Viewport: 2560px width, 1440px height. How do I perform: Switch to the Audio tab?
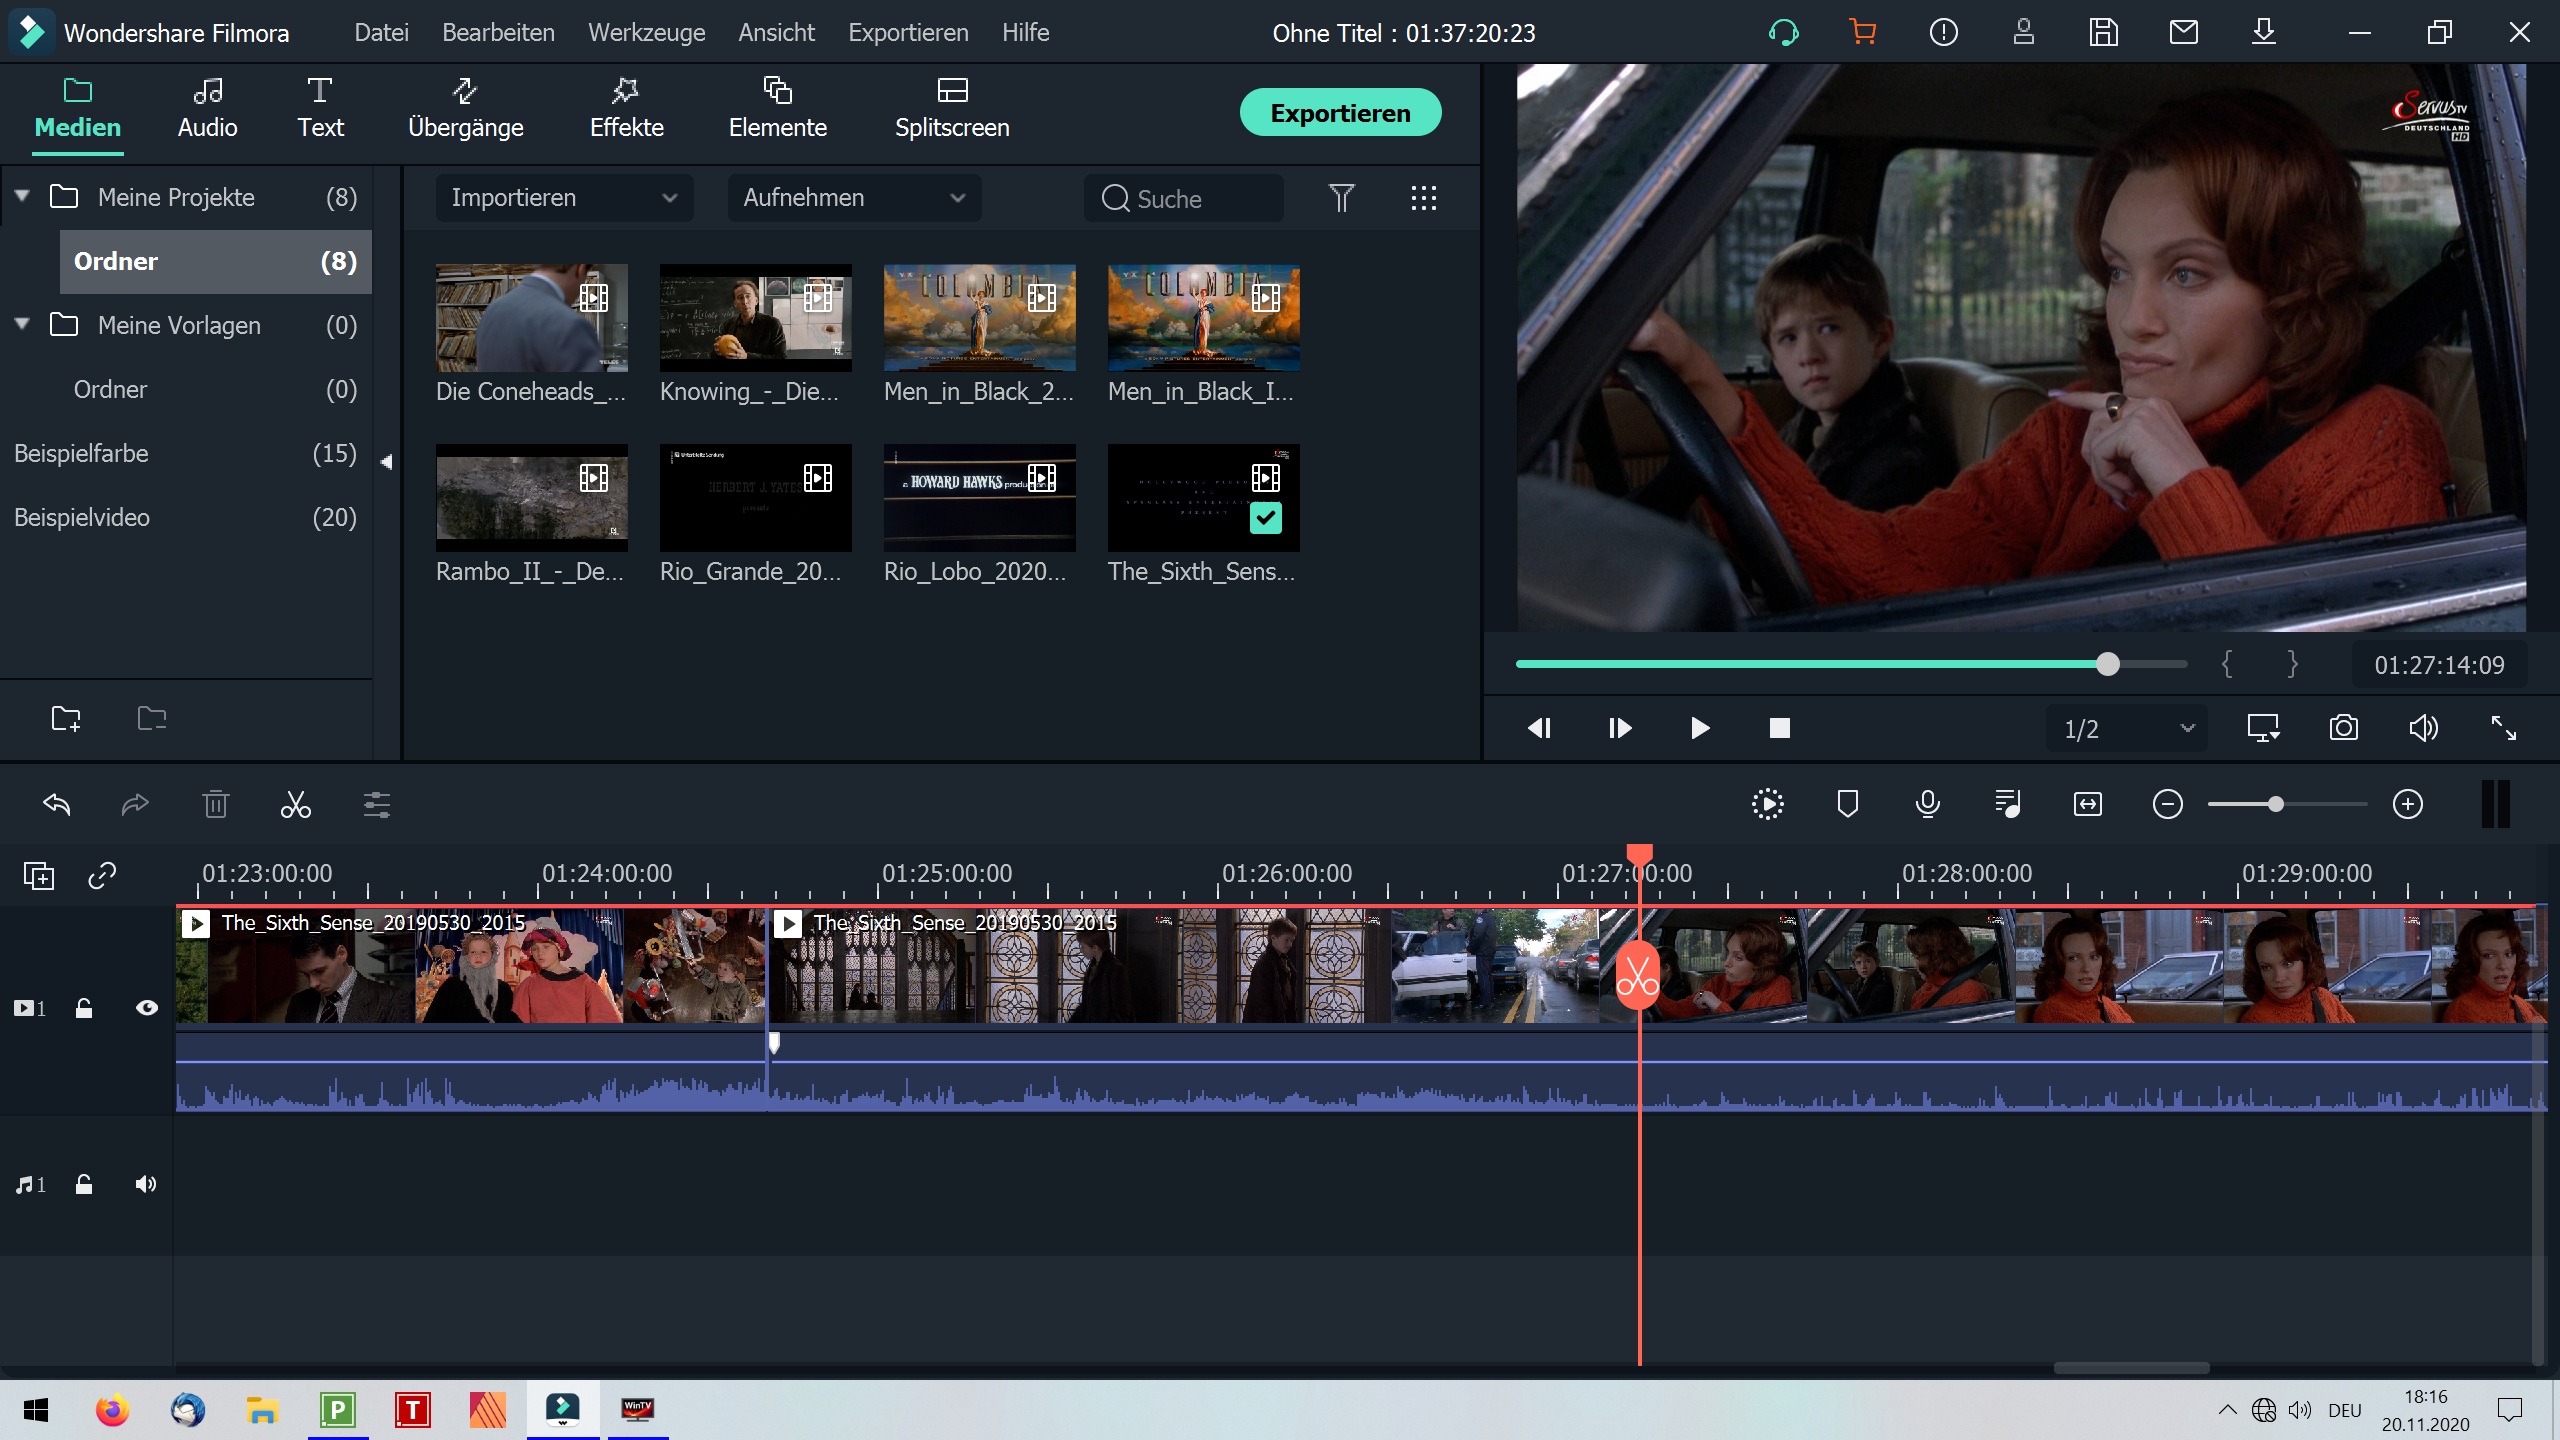click(x=208, y=108)
